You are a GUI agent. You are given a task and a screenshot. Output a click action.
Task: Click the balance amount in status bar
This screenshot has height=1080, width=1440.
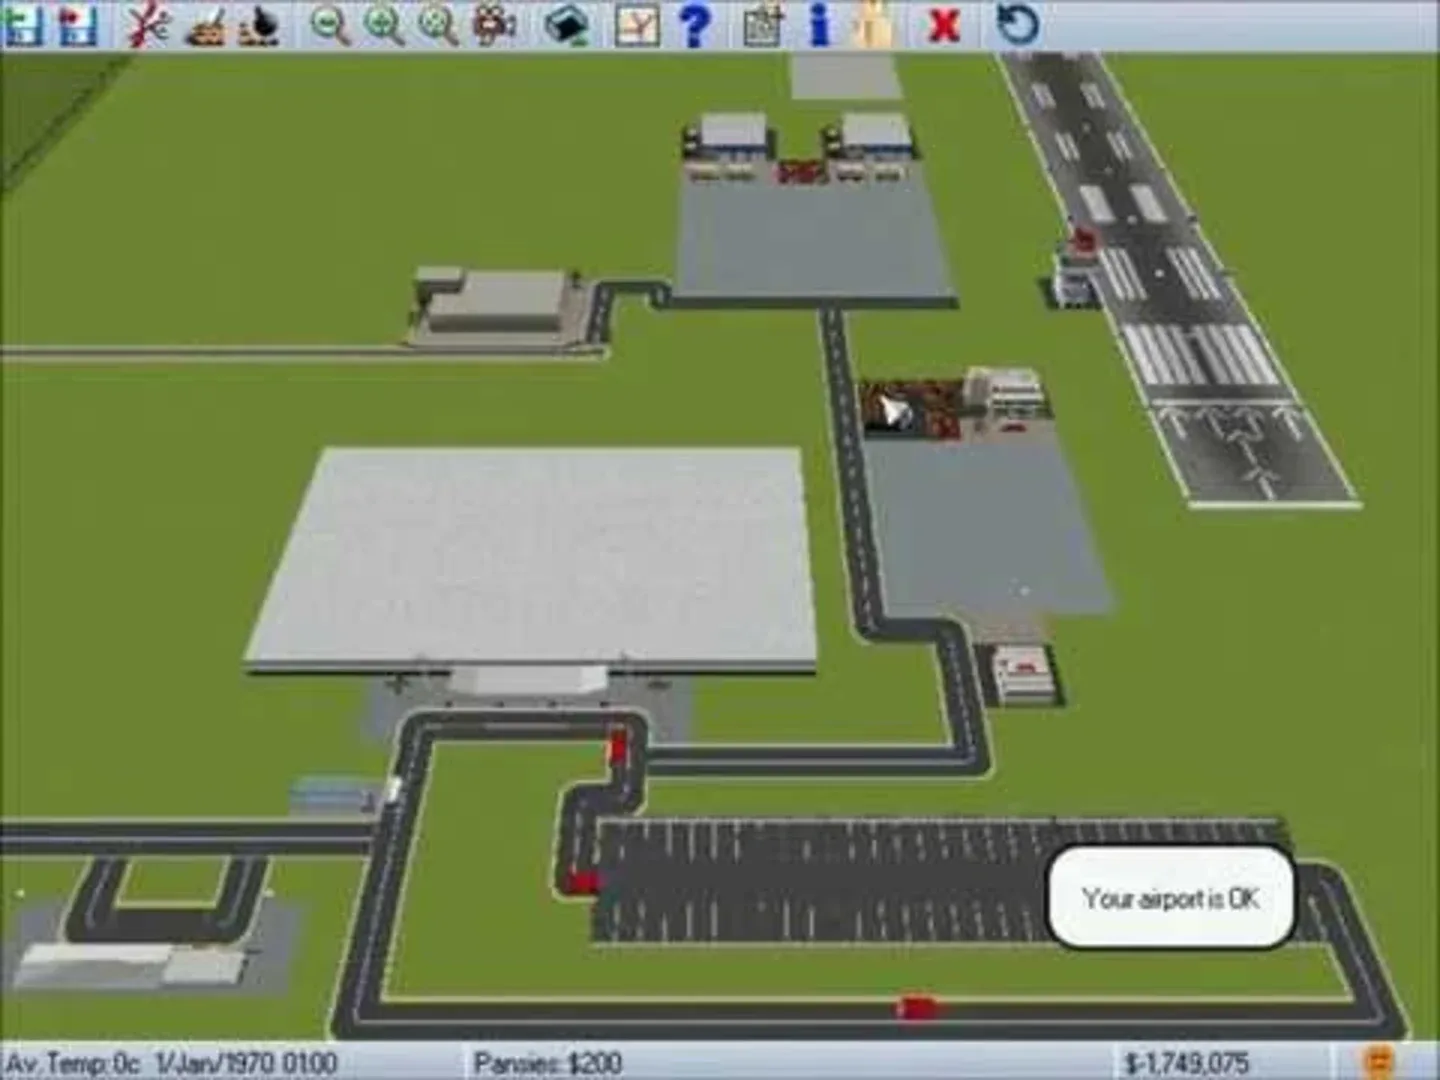point(1186,1062)
